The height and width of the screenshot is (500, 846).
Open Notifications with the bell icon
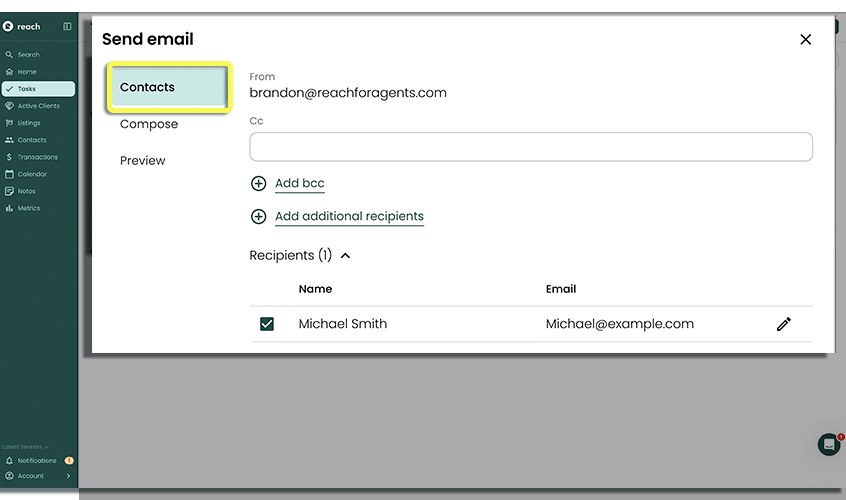[x=9, y=461]
